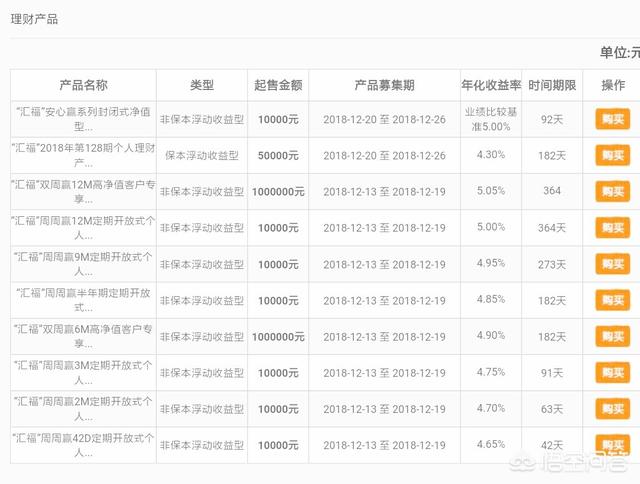
Task: Open product "汇福"周周赢3M定期开放式个人
Action: [x=83, y=373]
